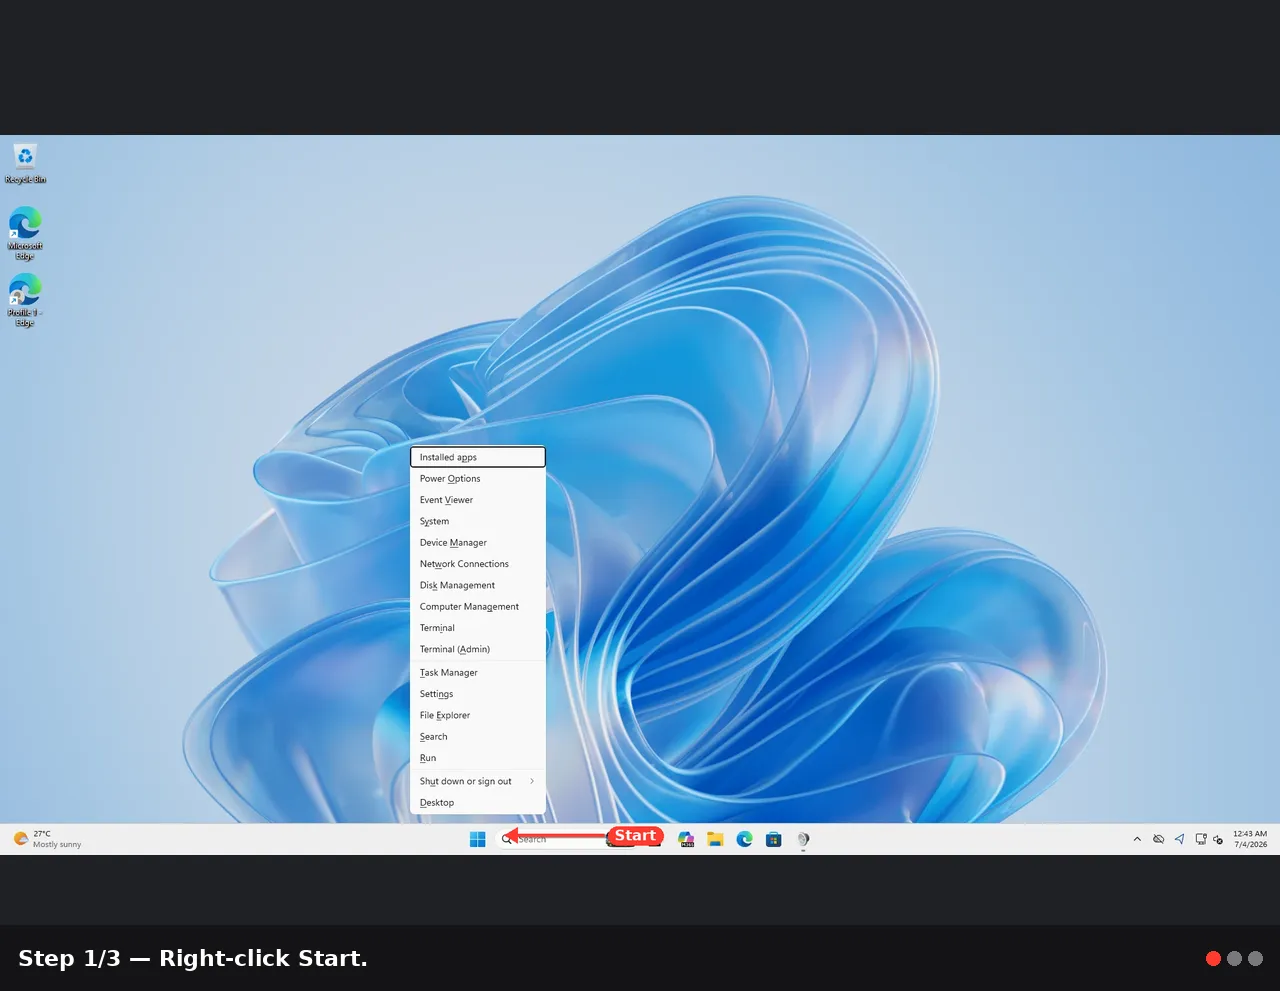Image resolution: width=1280 pixels, height=991 pixels.
Task: Expand Shut down or sign out submenu
Action: [x=478, y=781]
